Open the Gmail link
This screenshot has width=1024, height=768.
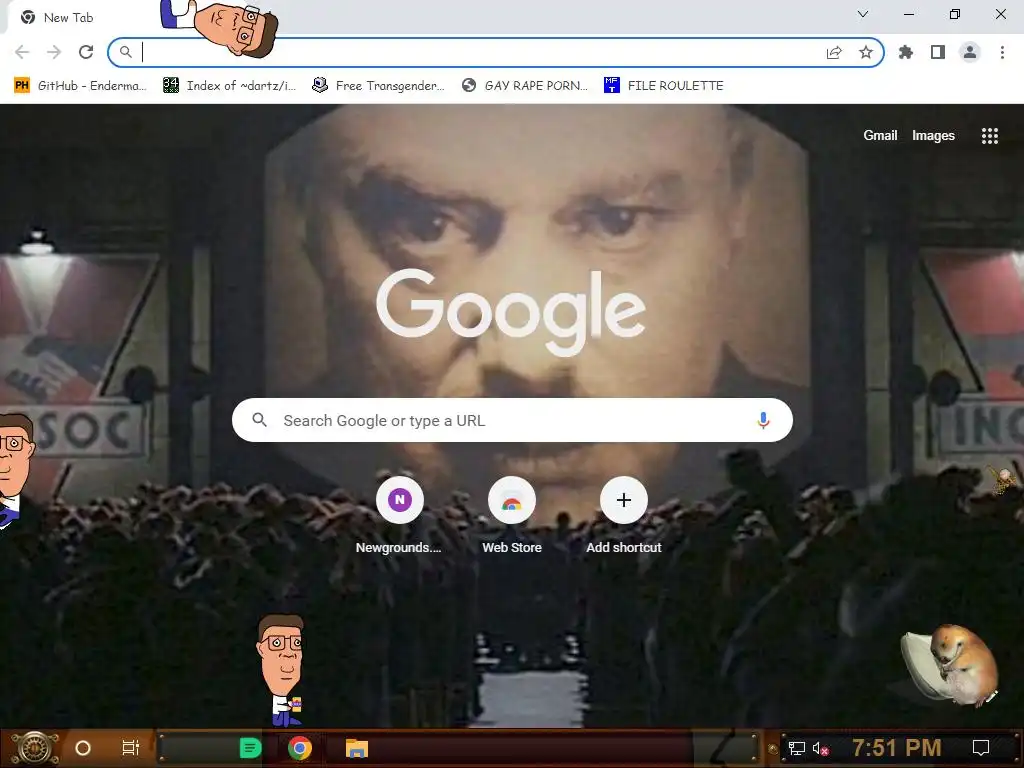[880, 135]
